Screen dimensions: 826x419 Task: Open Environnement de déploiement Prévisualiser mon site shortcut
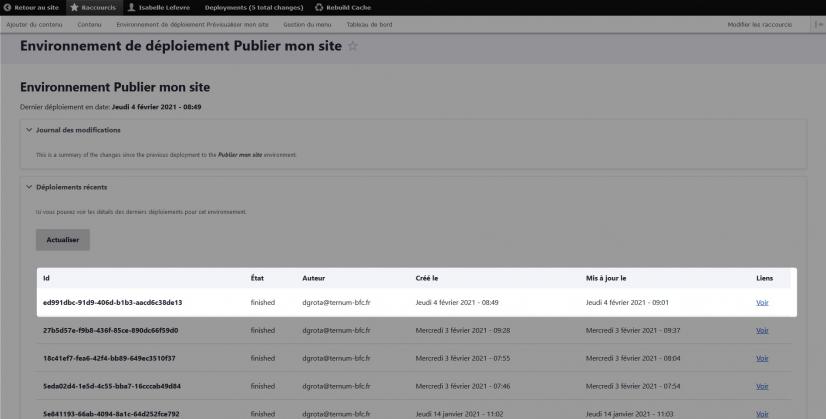click(192, 24)
